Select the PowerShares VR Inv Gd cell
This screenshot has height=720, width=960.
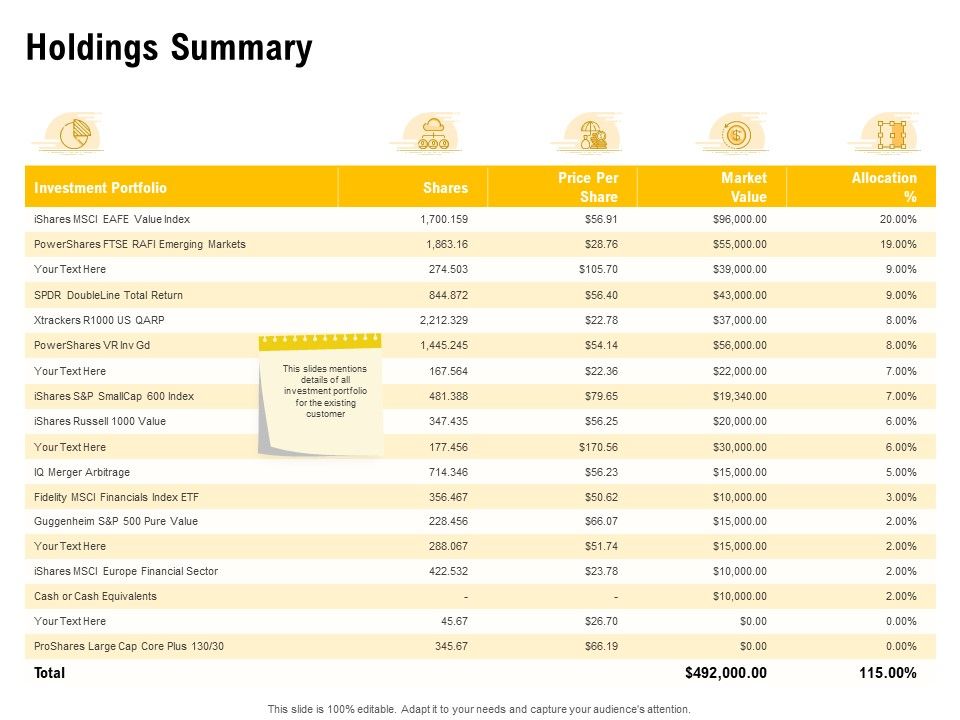(92, 345)
